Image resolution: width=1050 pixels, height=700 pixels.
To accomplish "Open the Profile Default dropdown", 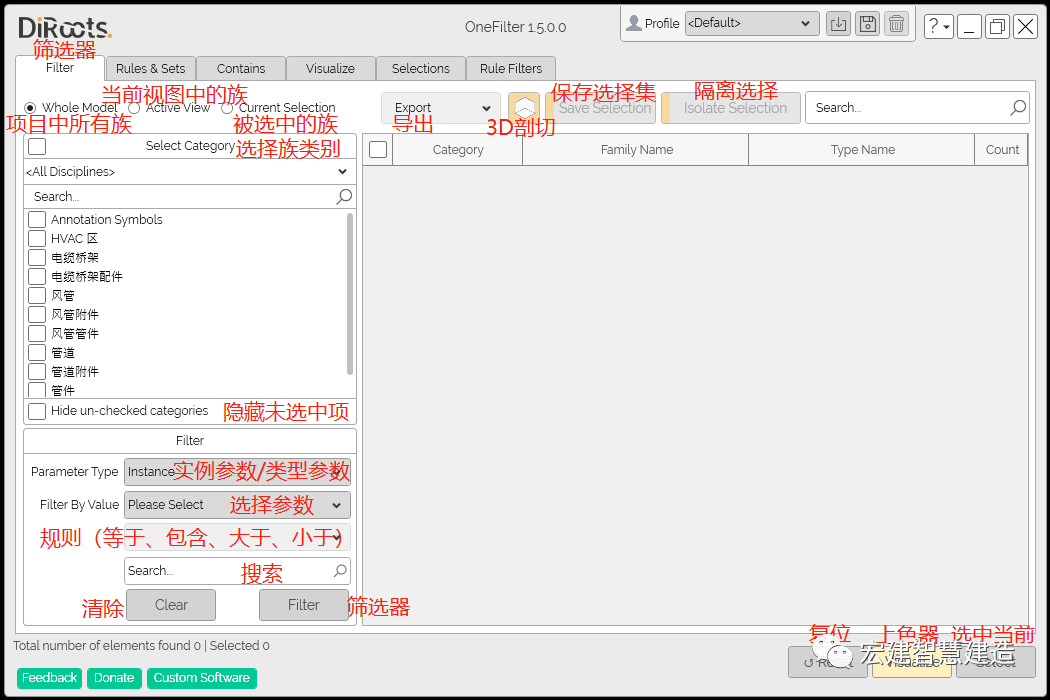I will (751, 23).
